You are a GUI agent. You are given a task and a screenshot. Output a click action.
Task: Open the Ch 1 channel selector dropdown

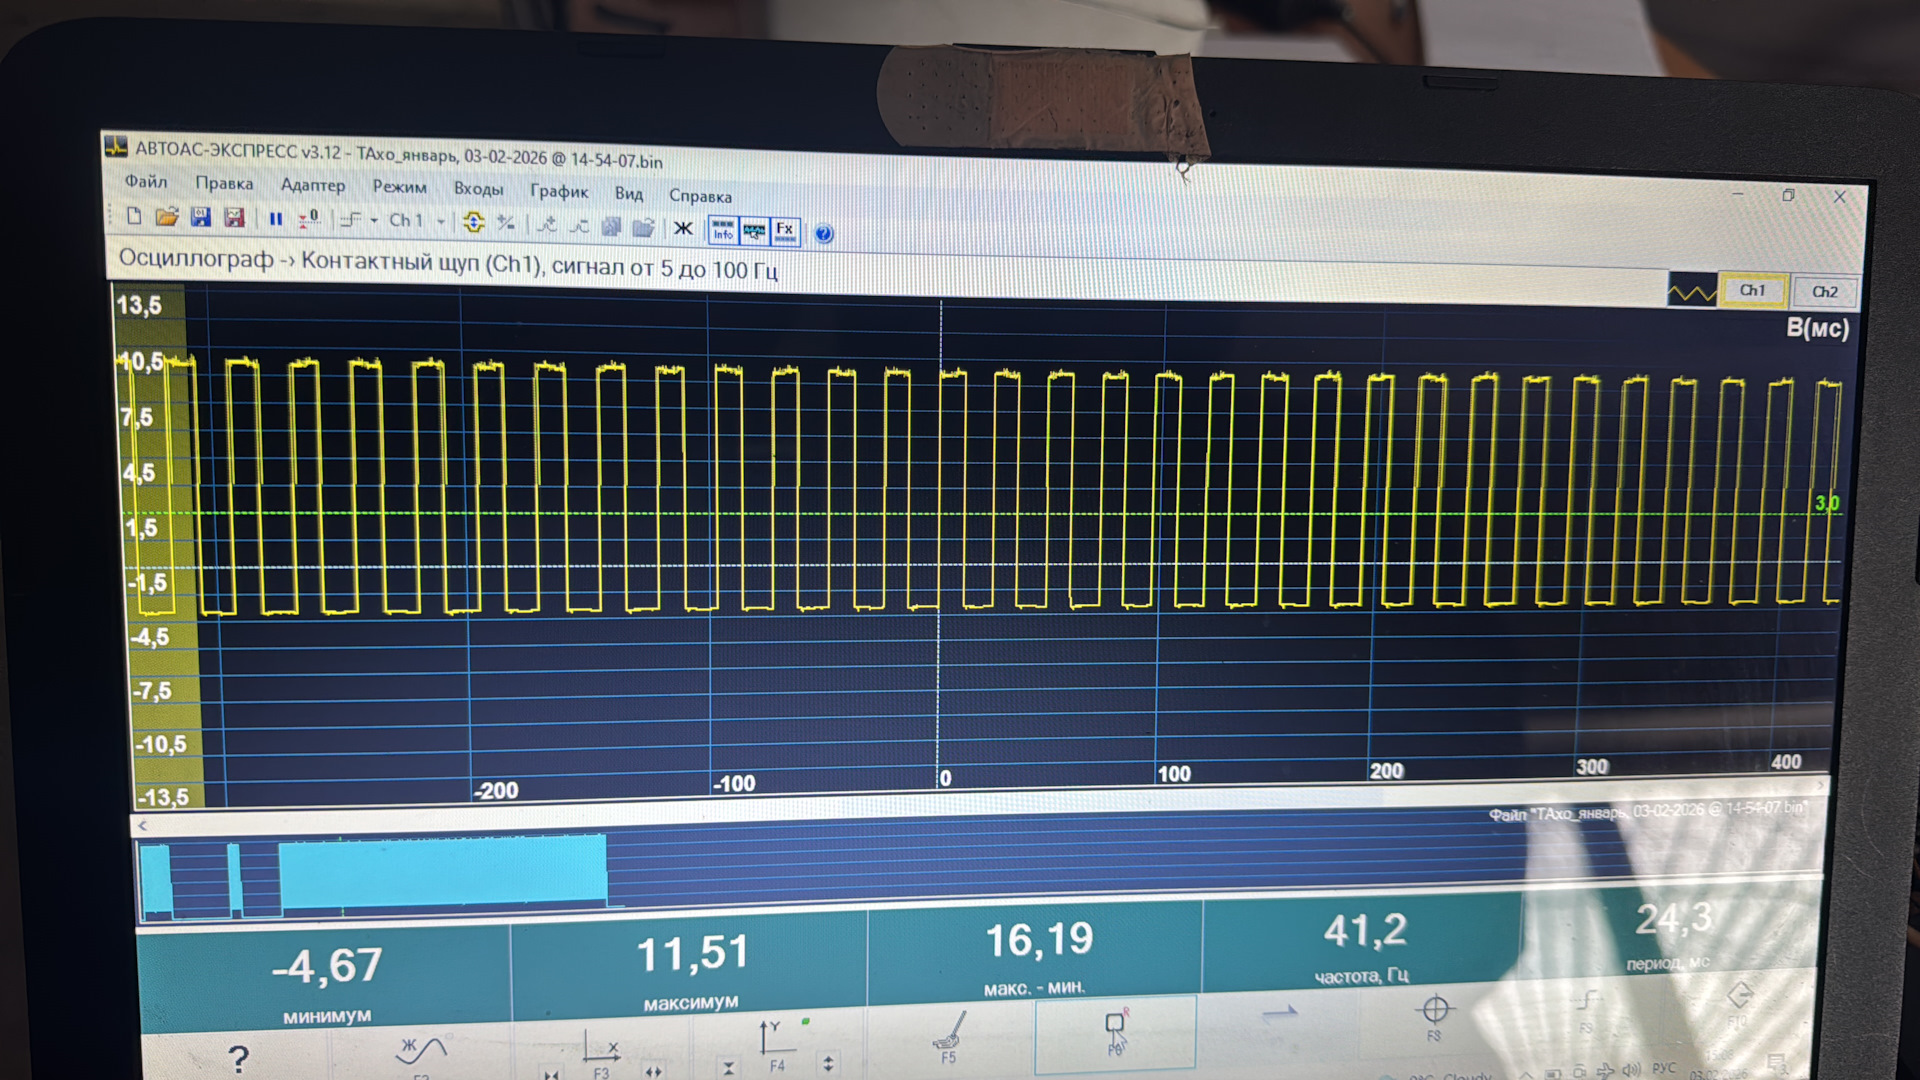[x=441, y=222]
